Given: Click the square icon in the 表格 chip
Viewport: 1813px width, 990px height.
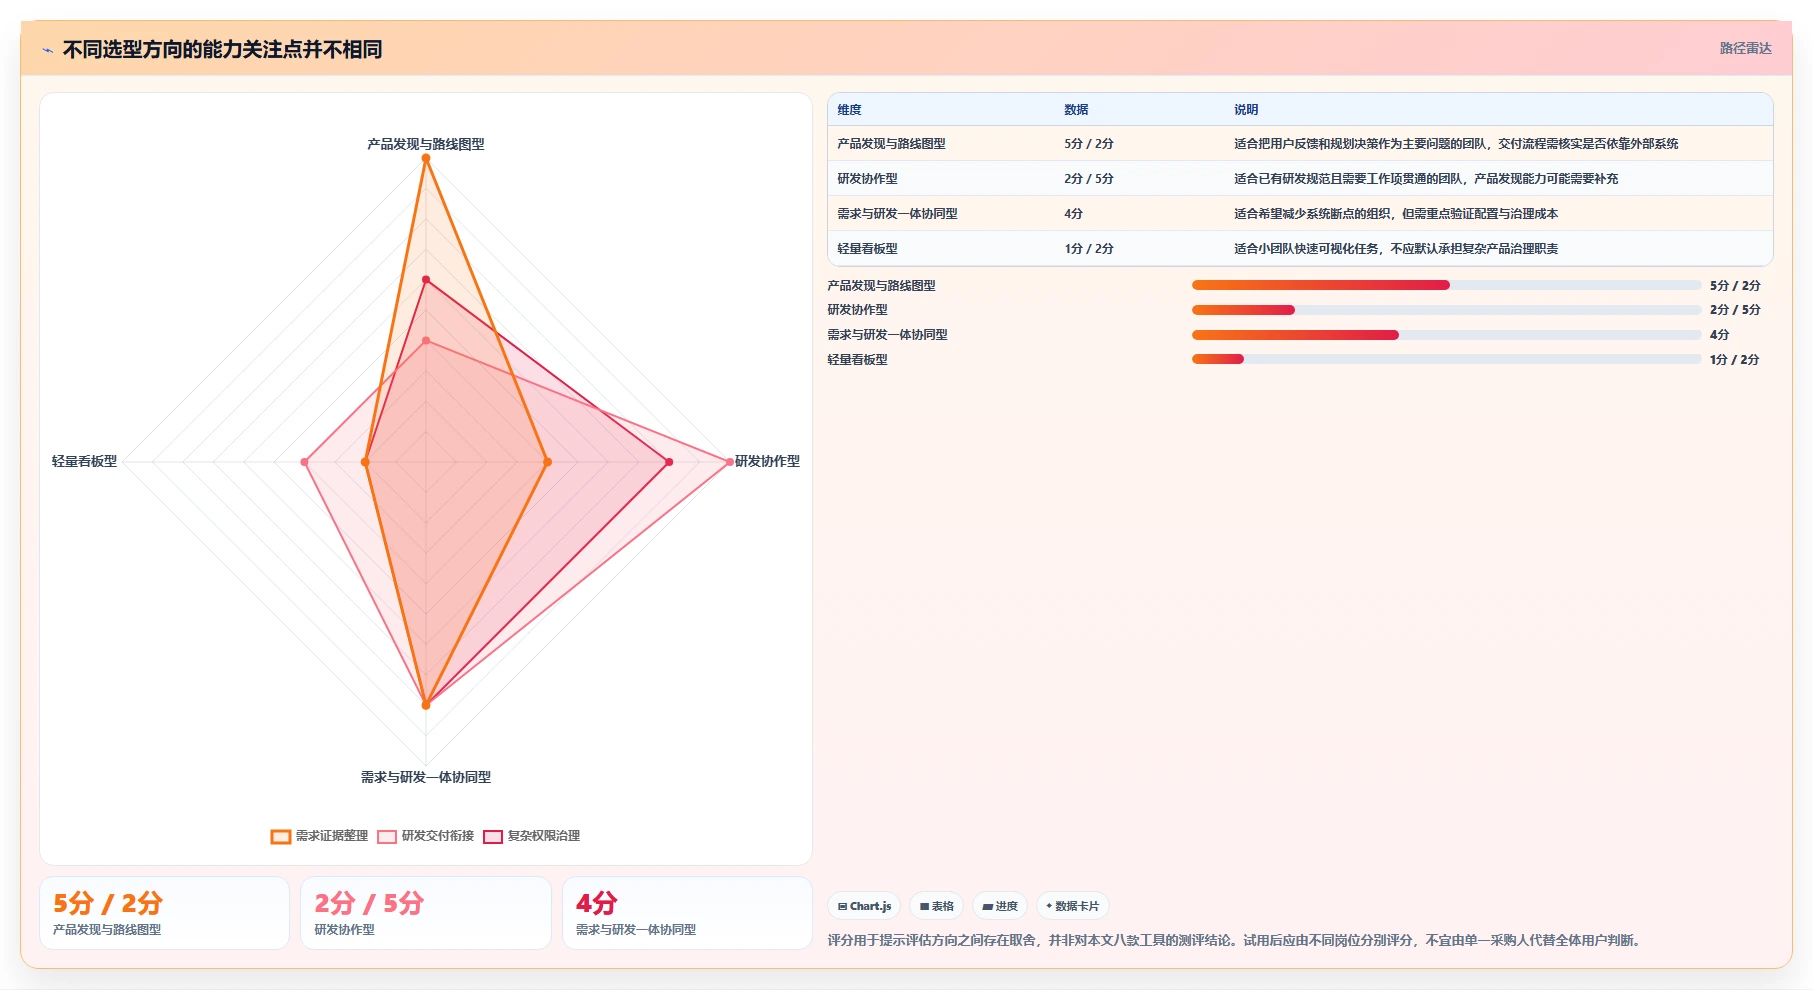Looking at the screenshot, I should click(x=925, y=907).
